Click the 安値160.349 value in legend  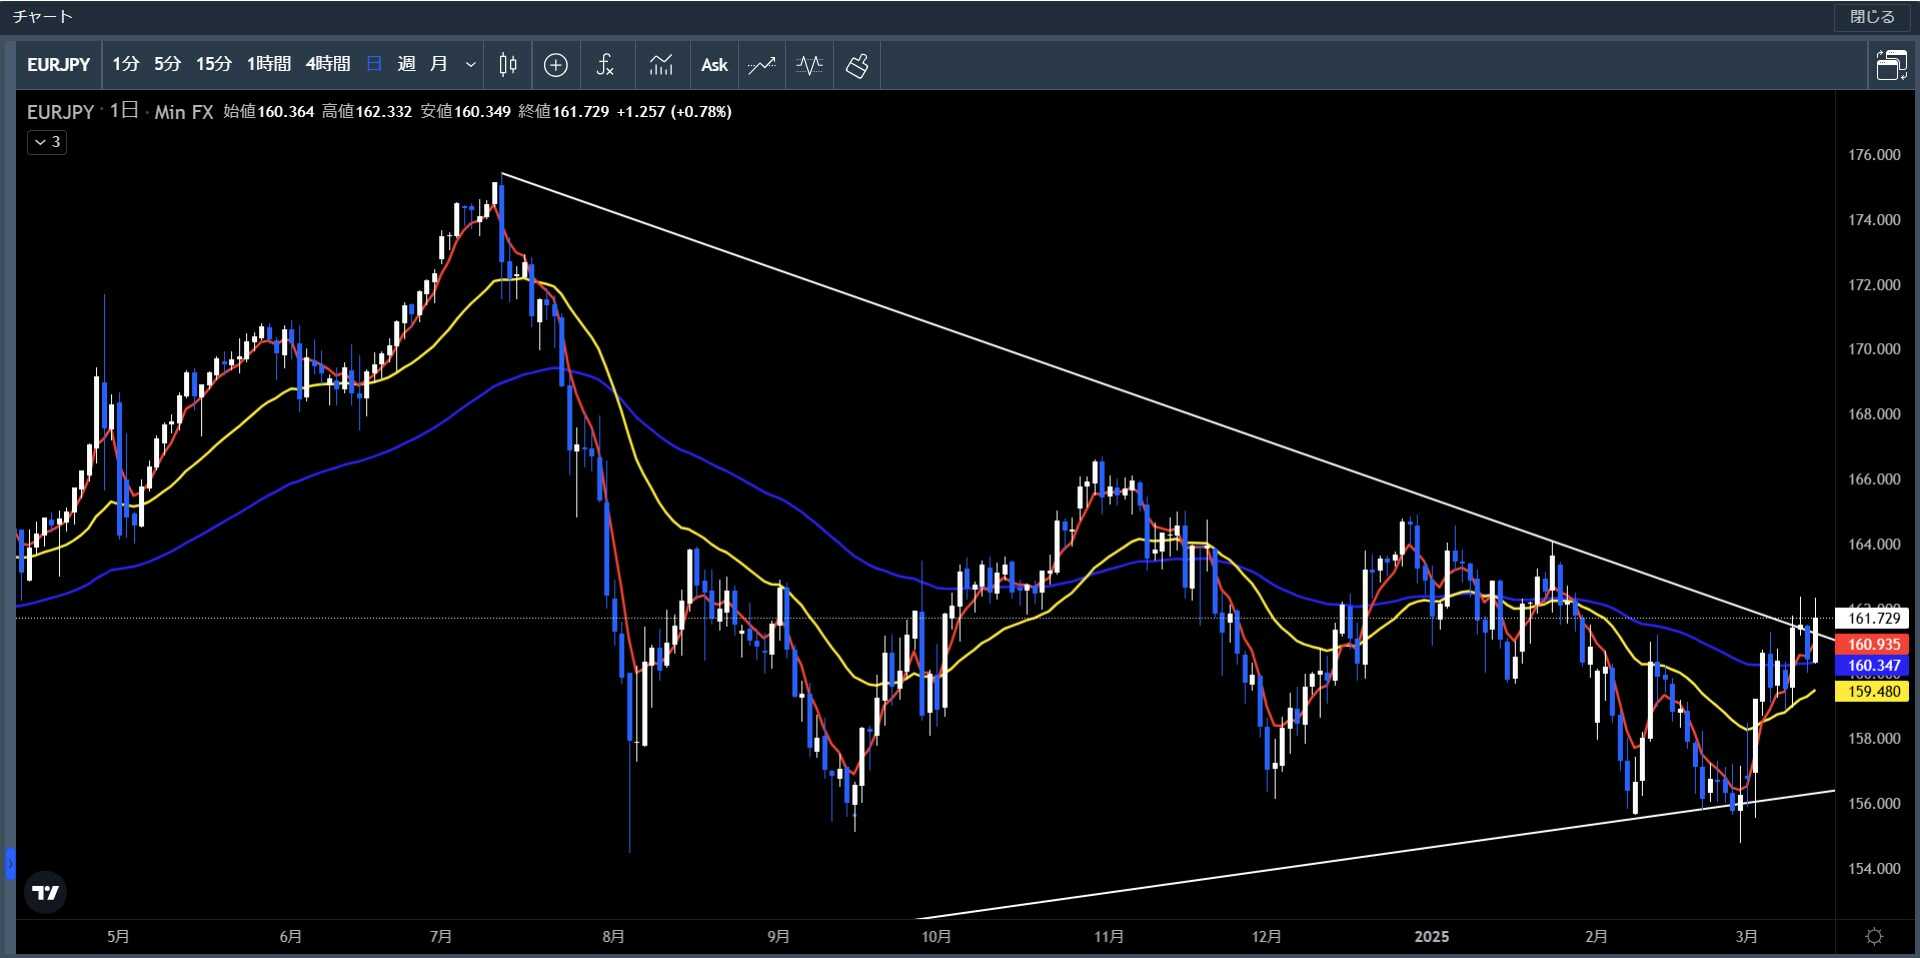(466, 112)
